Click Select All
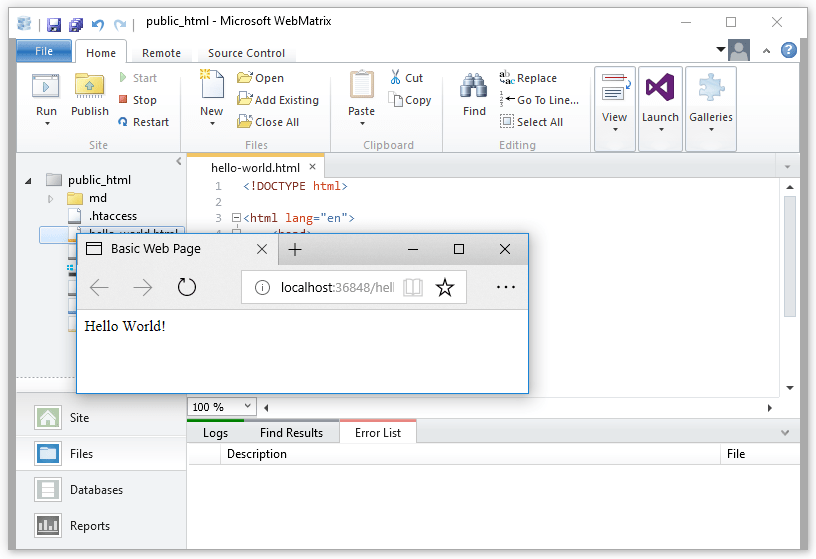816x559 pixels. click(x=531, y=122)
